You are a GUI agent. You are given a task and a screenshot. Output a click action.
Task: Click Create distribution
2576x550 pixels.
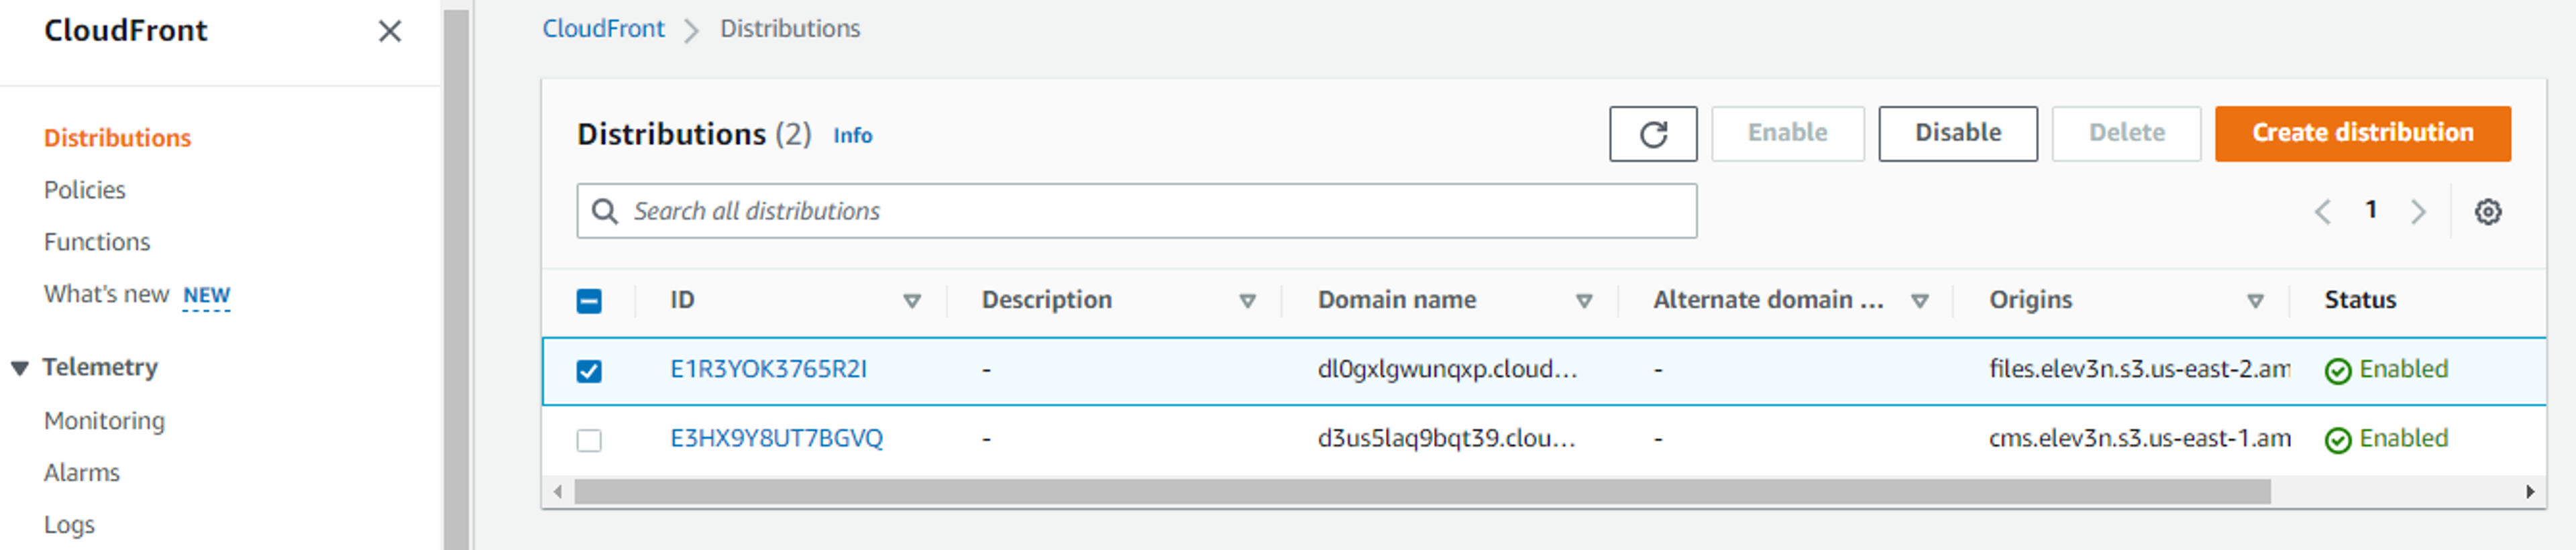pos(2362,134)
